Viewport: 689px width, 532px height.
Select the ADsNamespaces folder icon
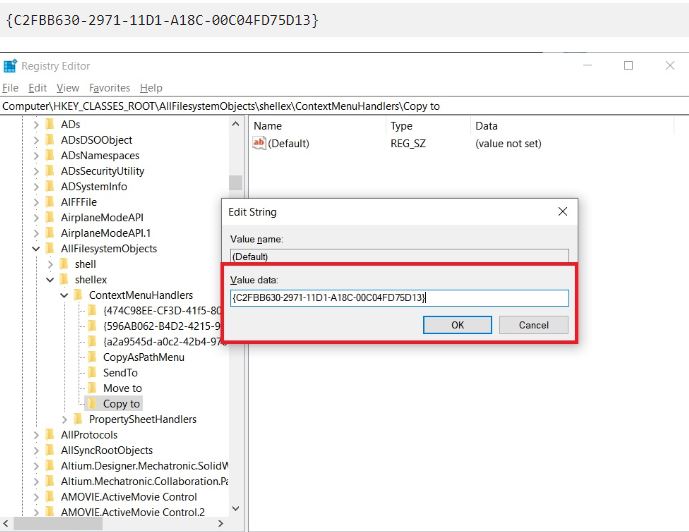pos(50,156)
